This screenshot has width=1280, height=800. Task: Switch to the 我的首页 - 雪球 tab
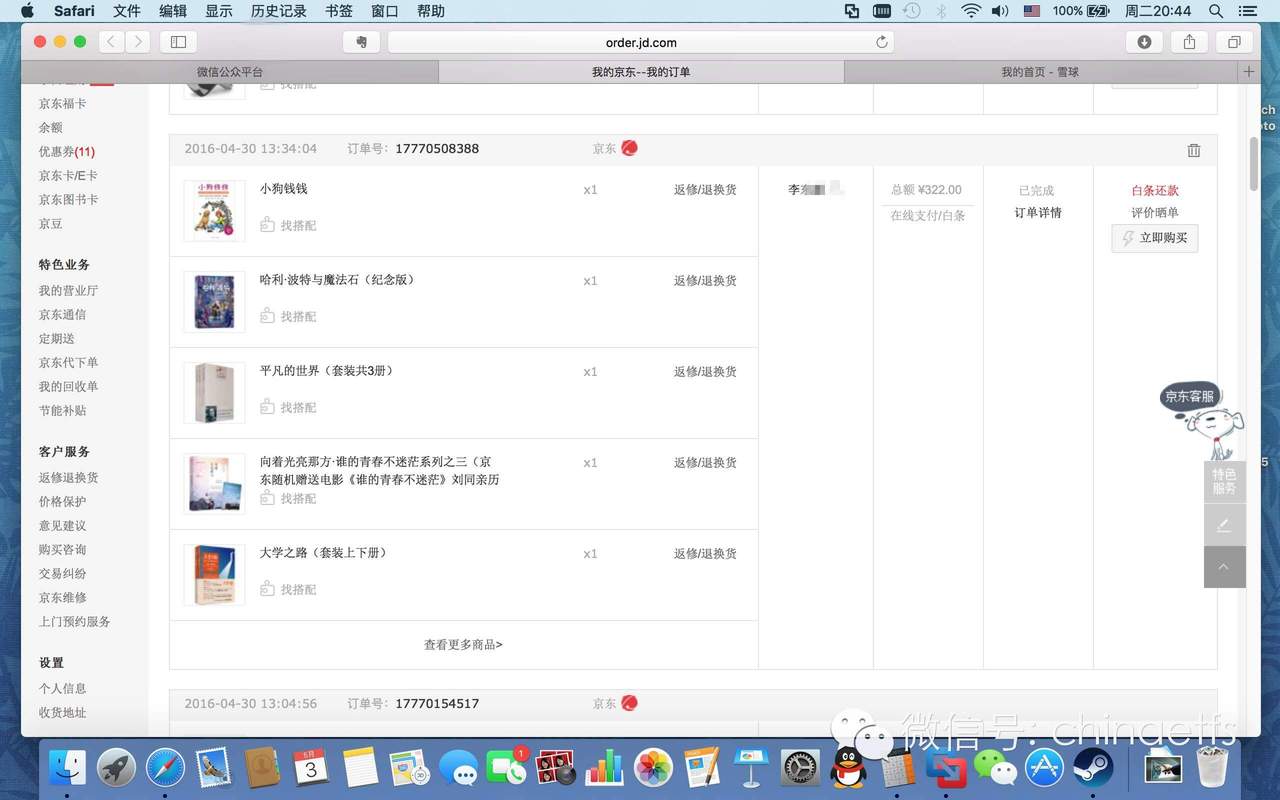[x=1040, y=72]
